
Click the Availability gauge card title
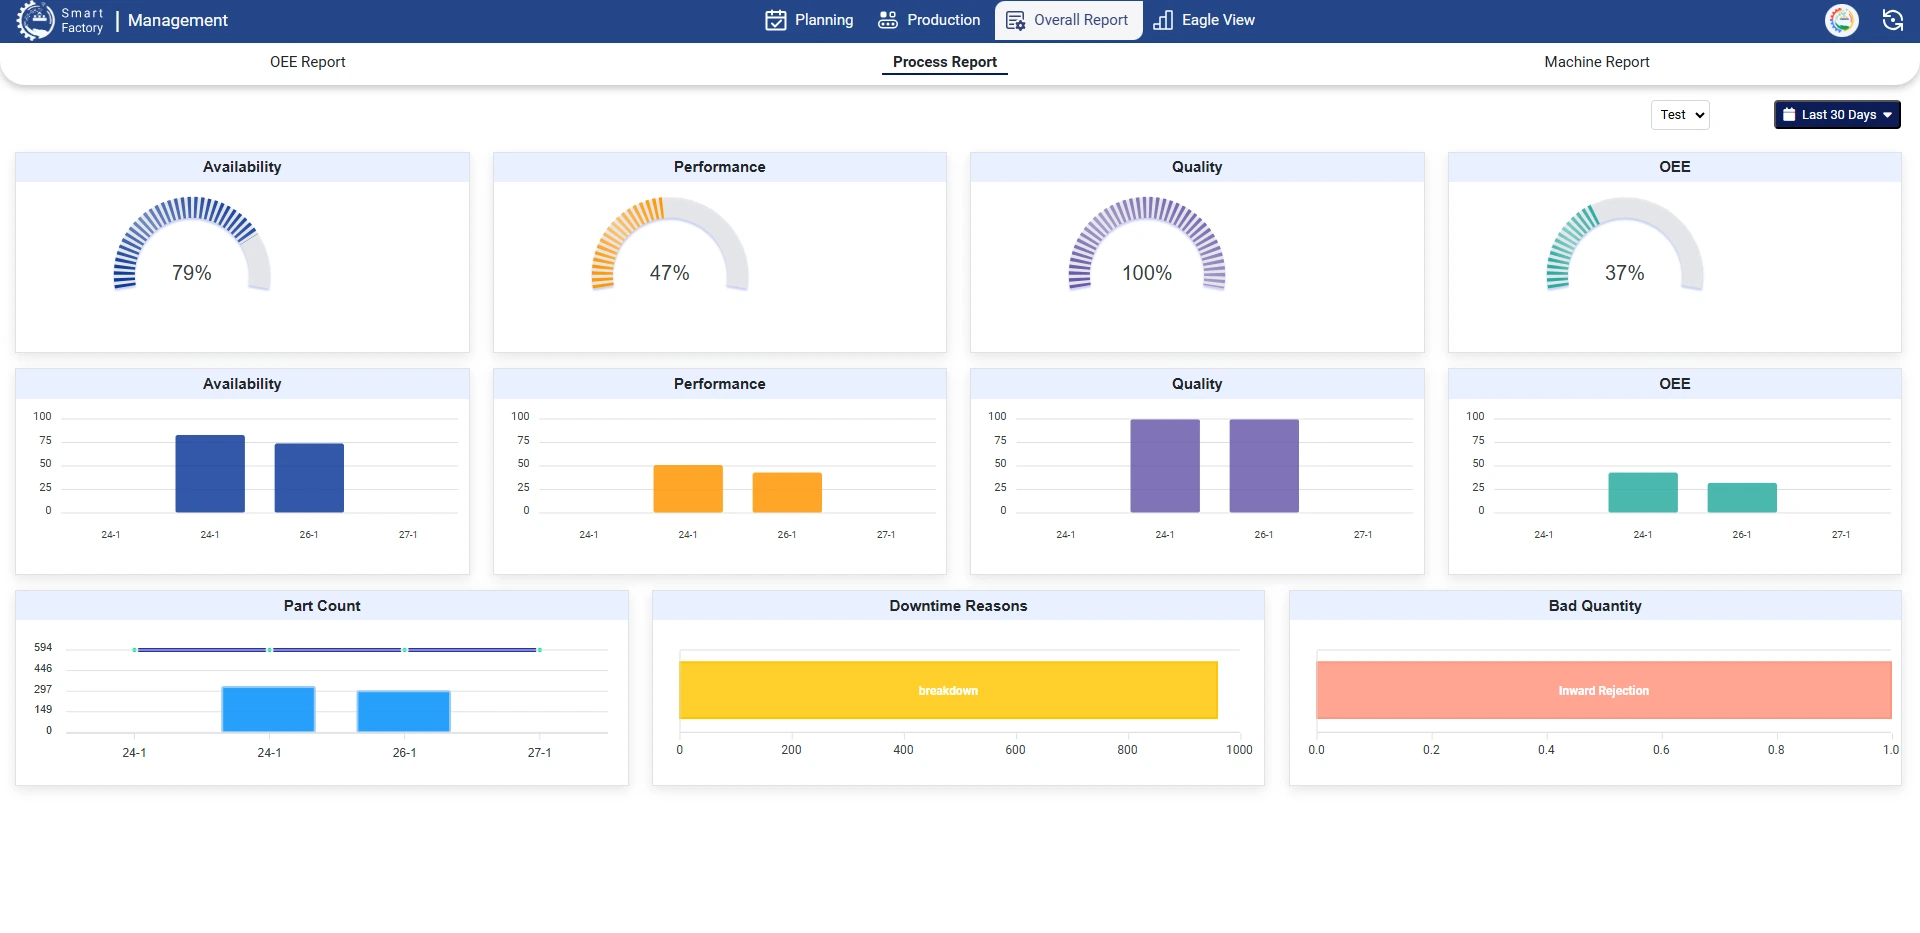(242, 167)
